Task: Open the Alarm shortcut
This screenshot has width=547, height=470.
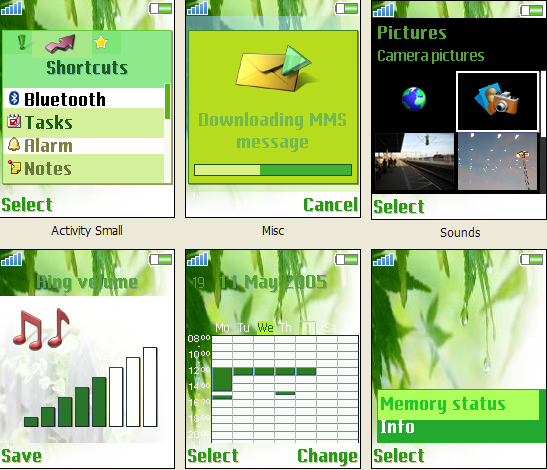Action: [x=84, y=146]
